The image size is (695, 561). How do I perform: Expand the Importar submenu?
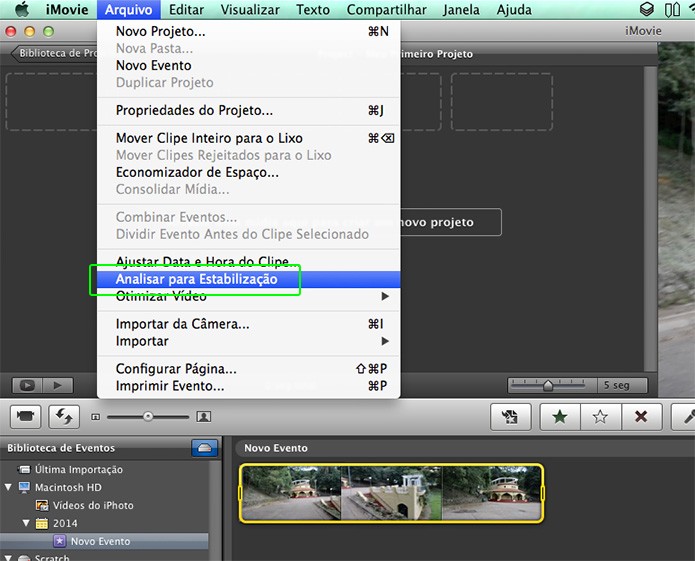tap(249, 341)
